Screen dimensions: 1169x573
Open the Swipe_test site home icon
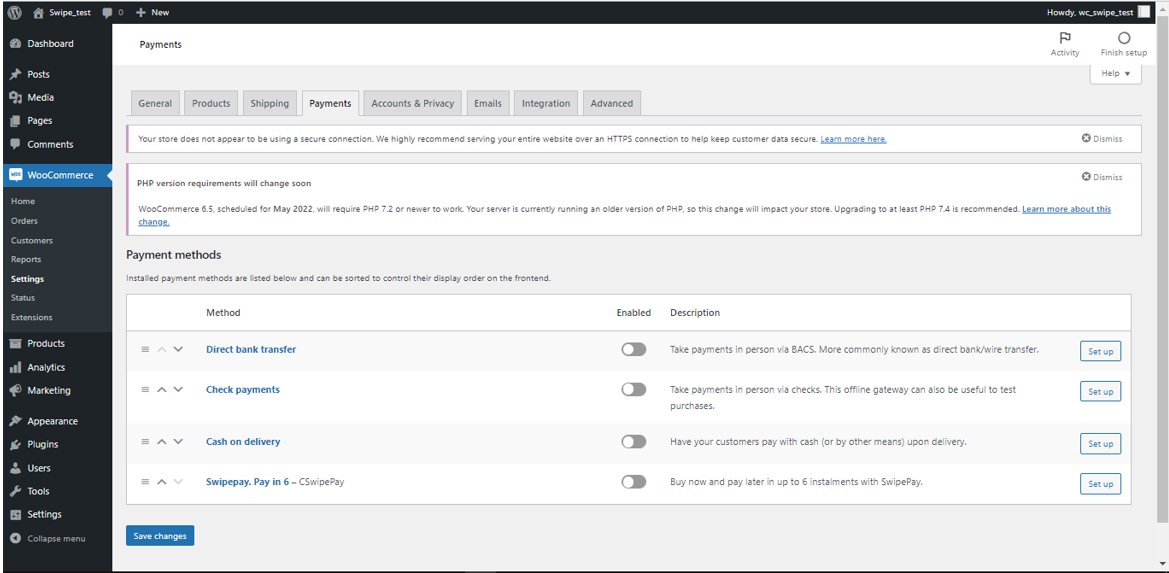pyautogui.click(x=39, y=12)
